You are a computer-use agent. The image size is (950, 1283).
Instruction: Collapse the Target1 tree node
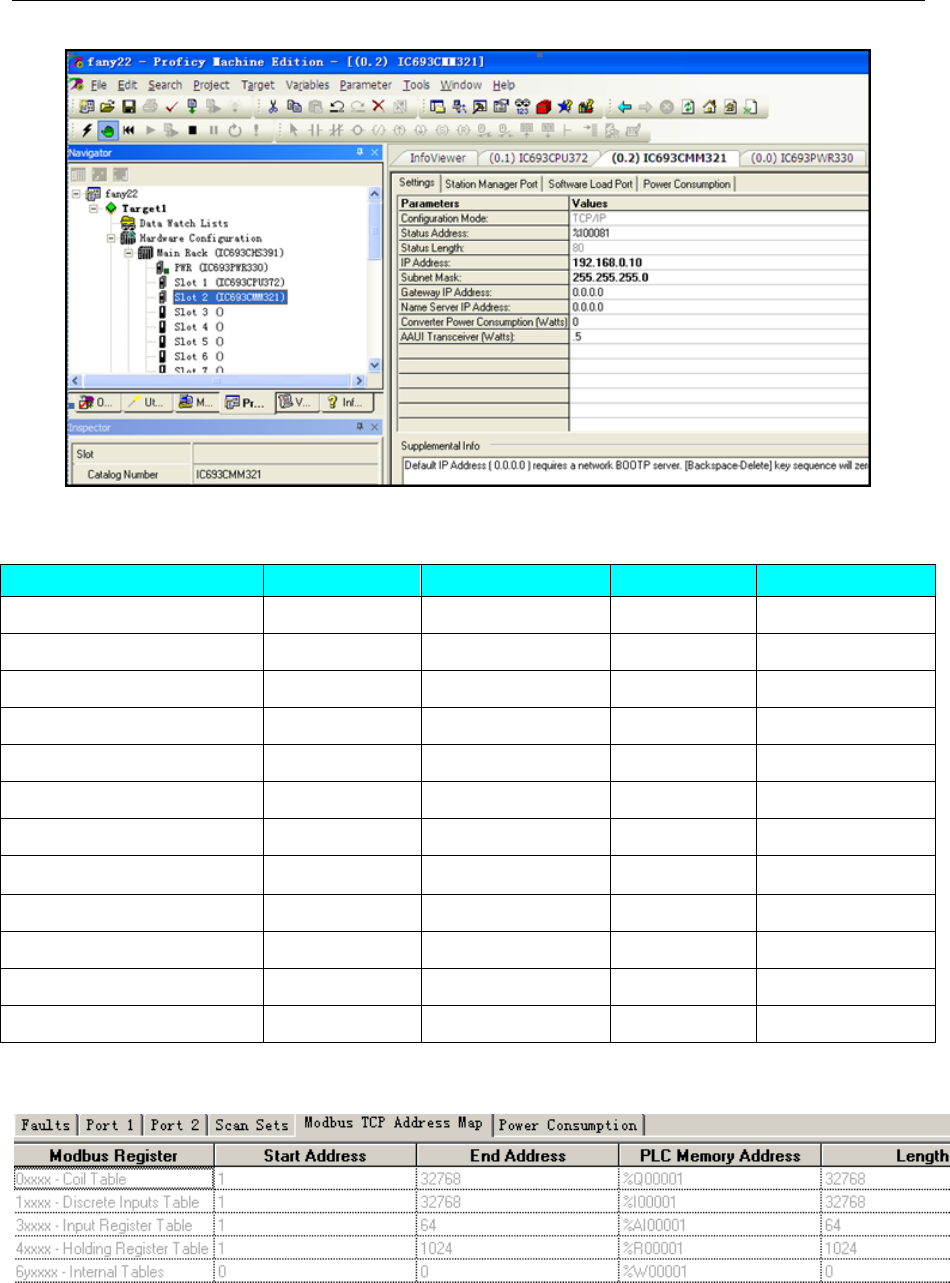coord(94,208)
